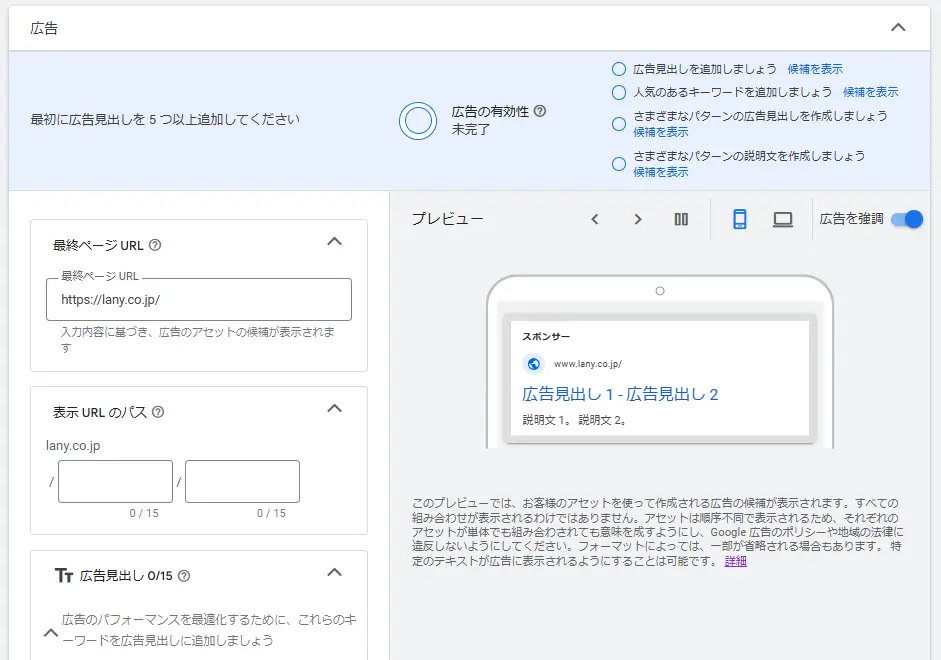Viewport: 941px width, 660px height.
Task: Show the previous ad preview
Action: (595, 218)
